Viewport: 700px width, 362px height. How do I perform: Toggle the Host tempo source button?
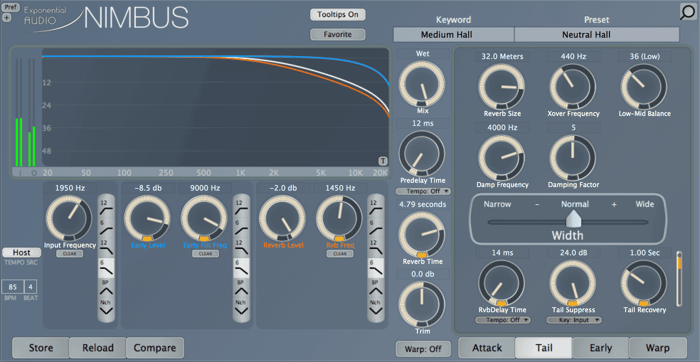click(x=21, y=253)
